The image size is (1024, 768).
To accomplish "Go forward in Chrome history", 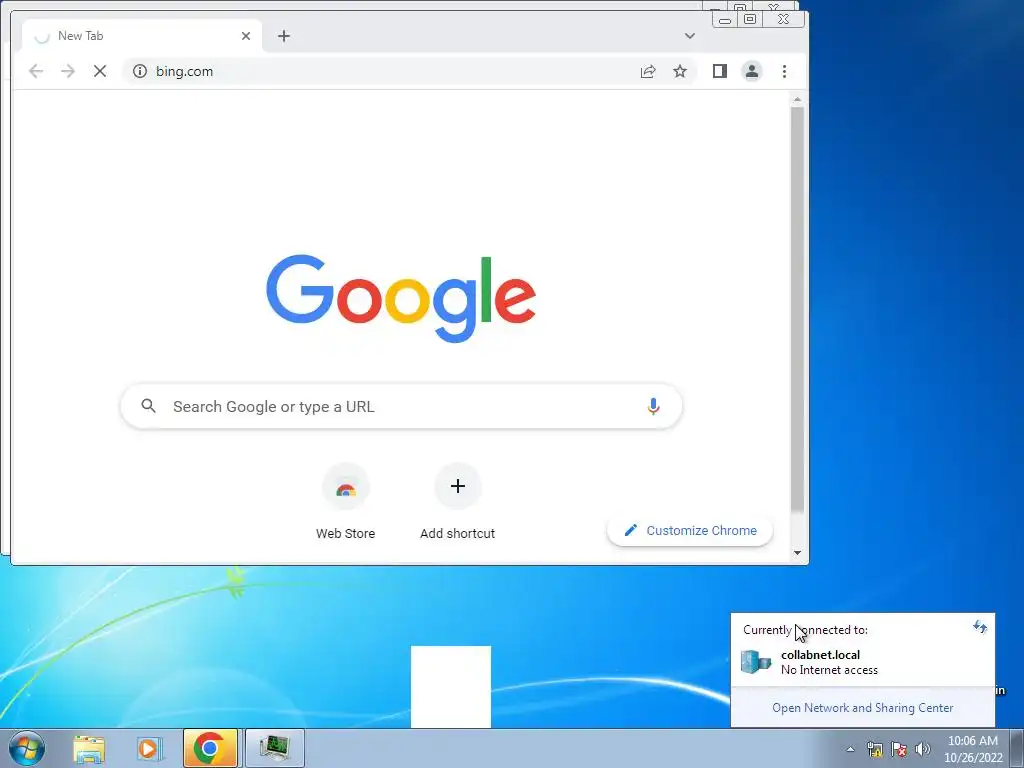I will coord(68,71).
